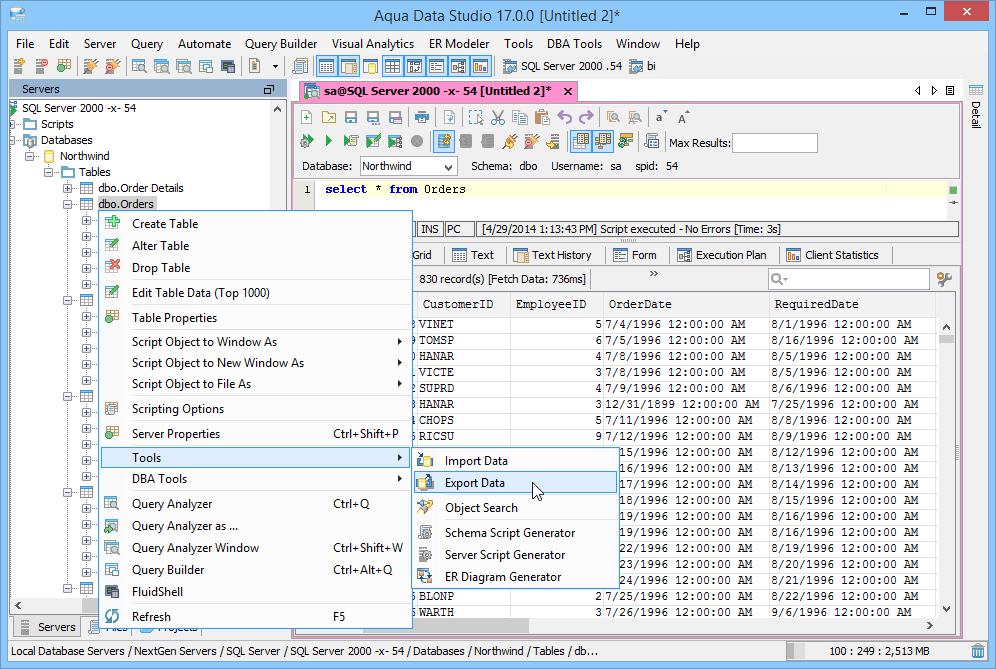Image resolution: width=996 pixels, height=669 pixels.
Task: Click the OrderDate column header
Action: 685,304
